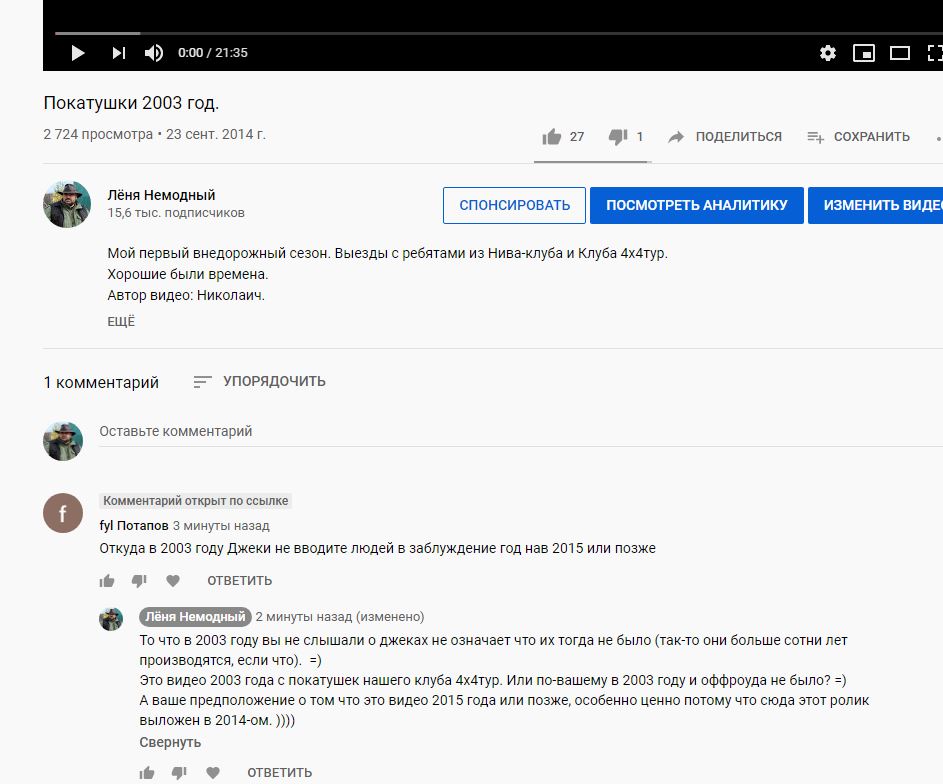This screenshot has width=943, height=784.
Task: Open ПОСМОТРЕТЬ АНАЛИТИКУ
Action: click(x=696, y=205)
